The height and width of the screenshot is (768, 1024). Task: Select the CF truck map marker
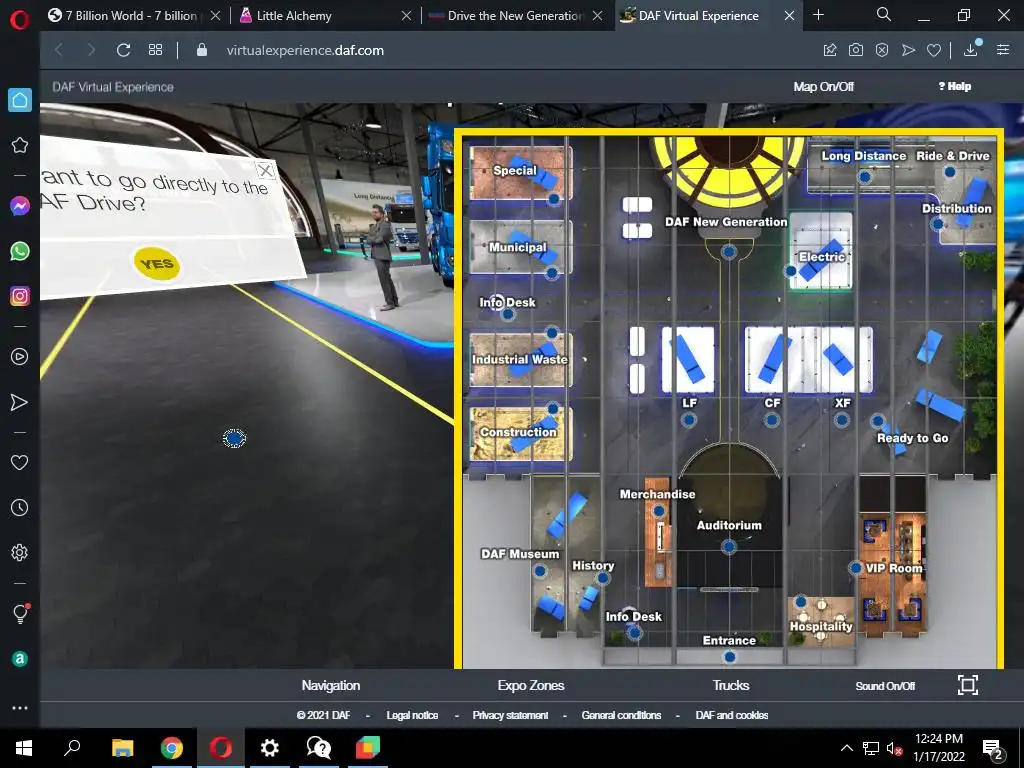[x=772, y=420]
